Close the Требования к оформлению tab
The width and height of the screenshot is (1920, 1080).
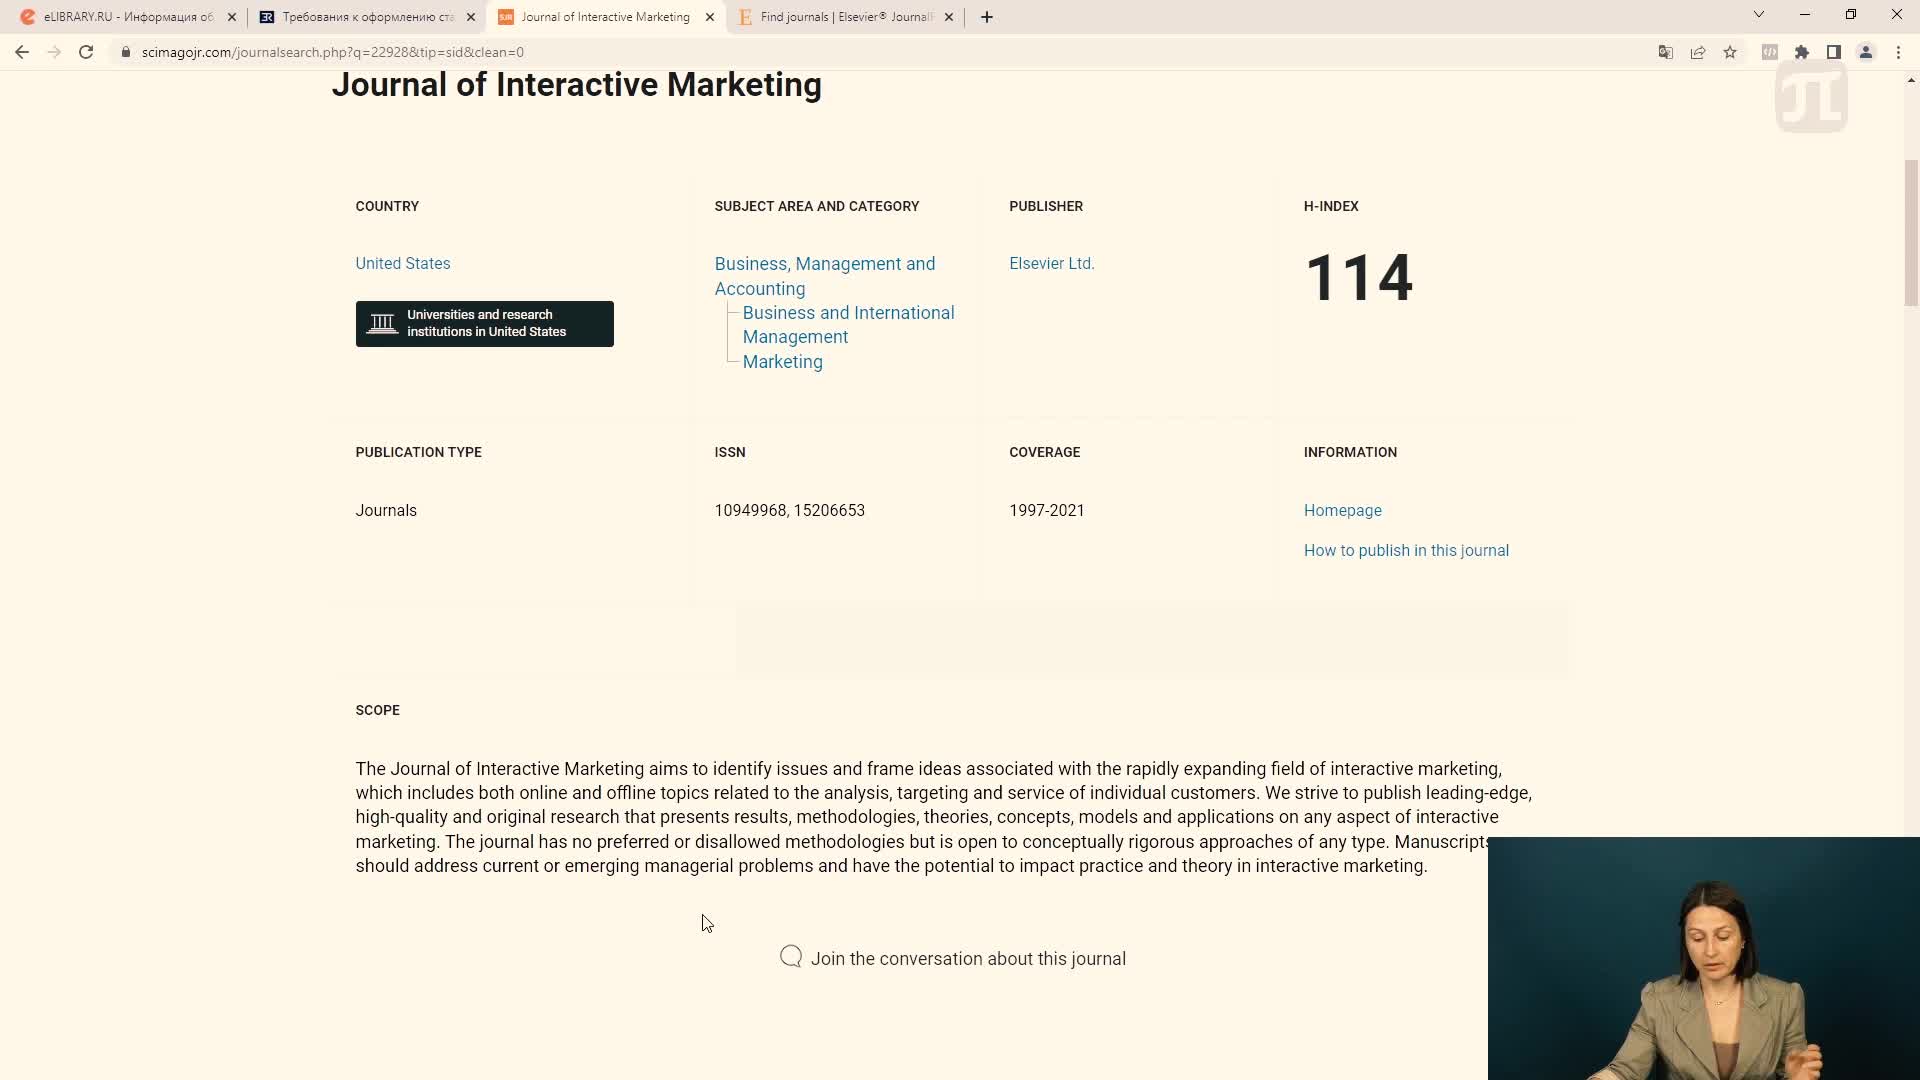pos(471,17)
